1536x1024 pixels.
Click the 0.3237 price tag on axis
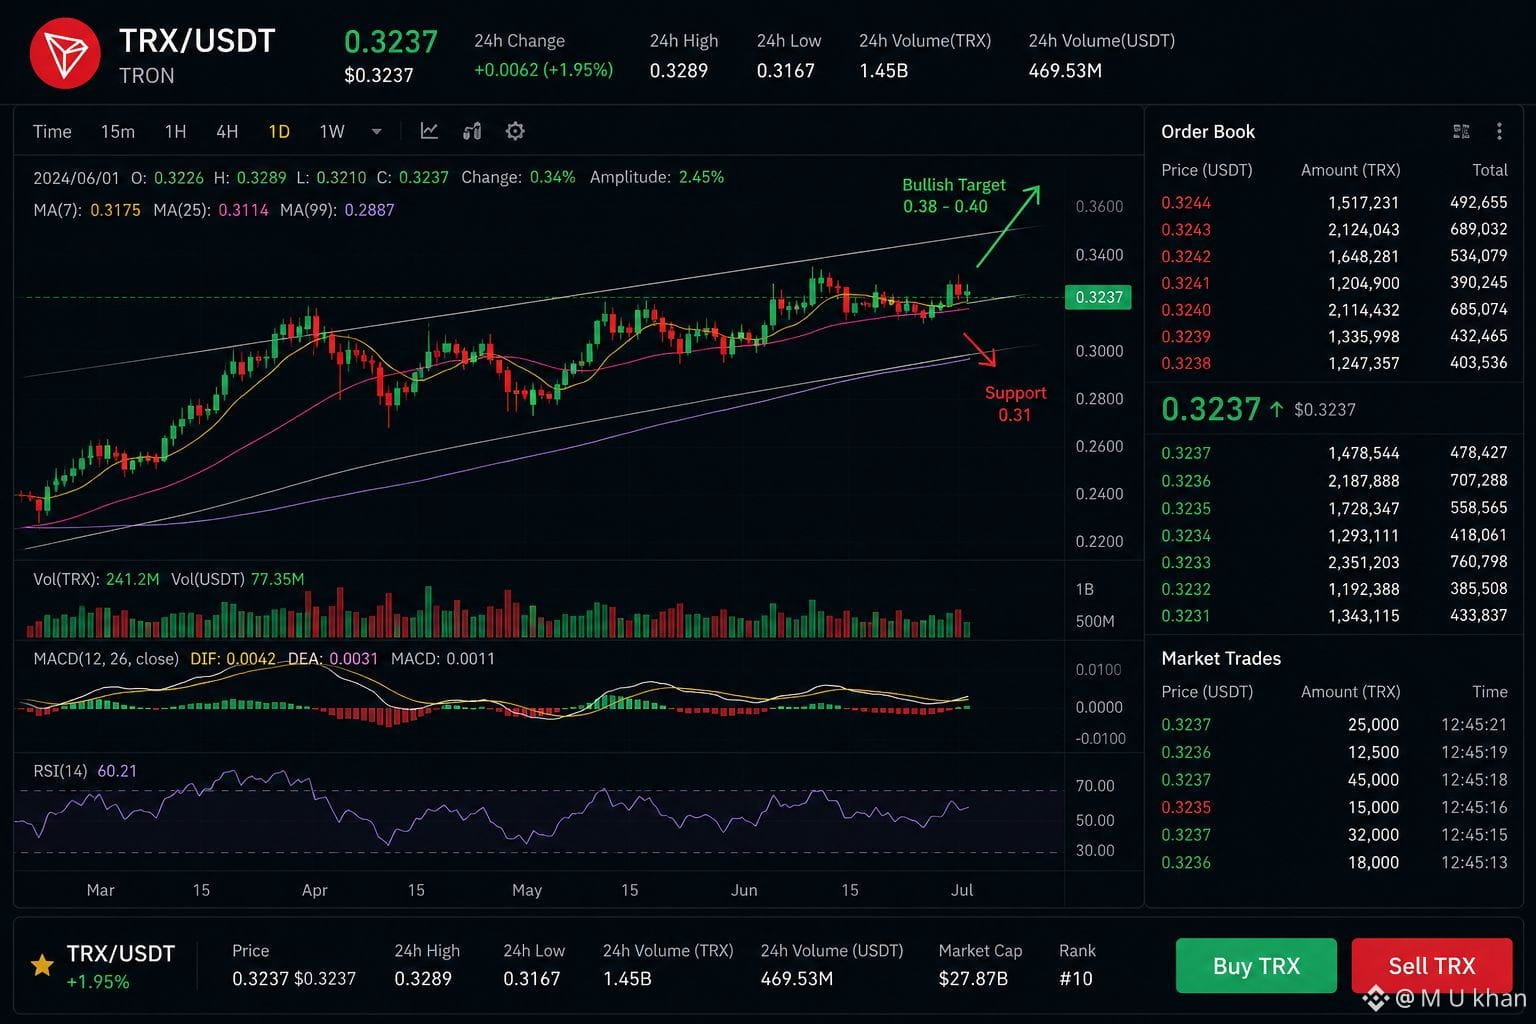coord(1098,297)
